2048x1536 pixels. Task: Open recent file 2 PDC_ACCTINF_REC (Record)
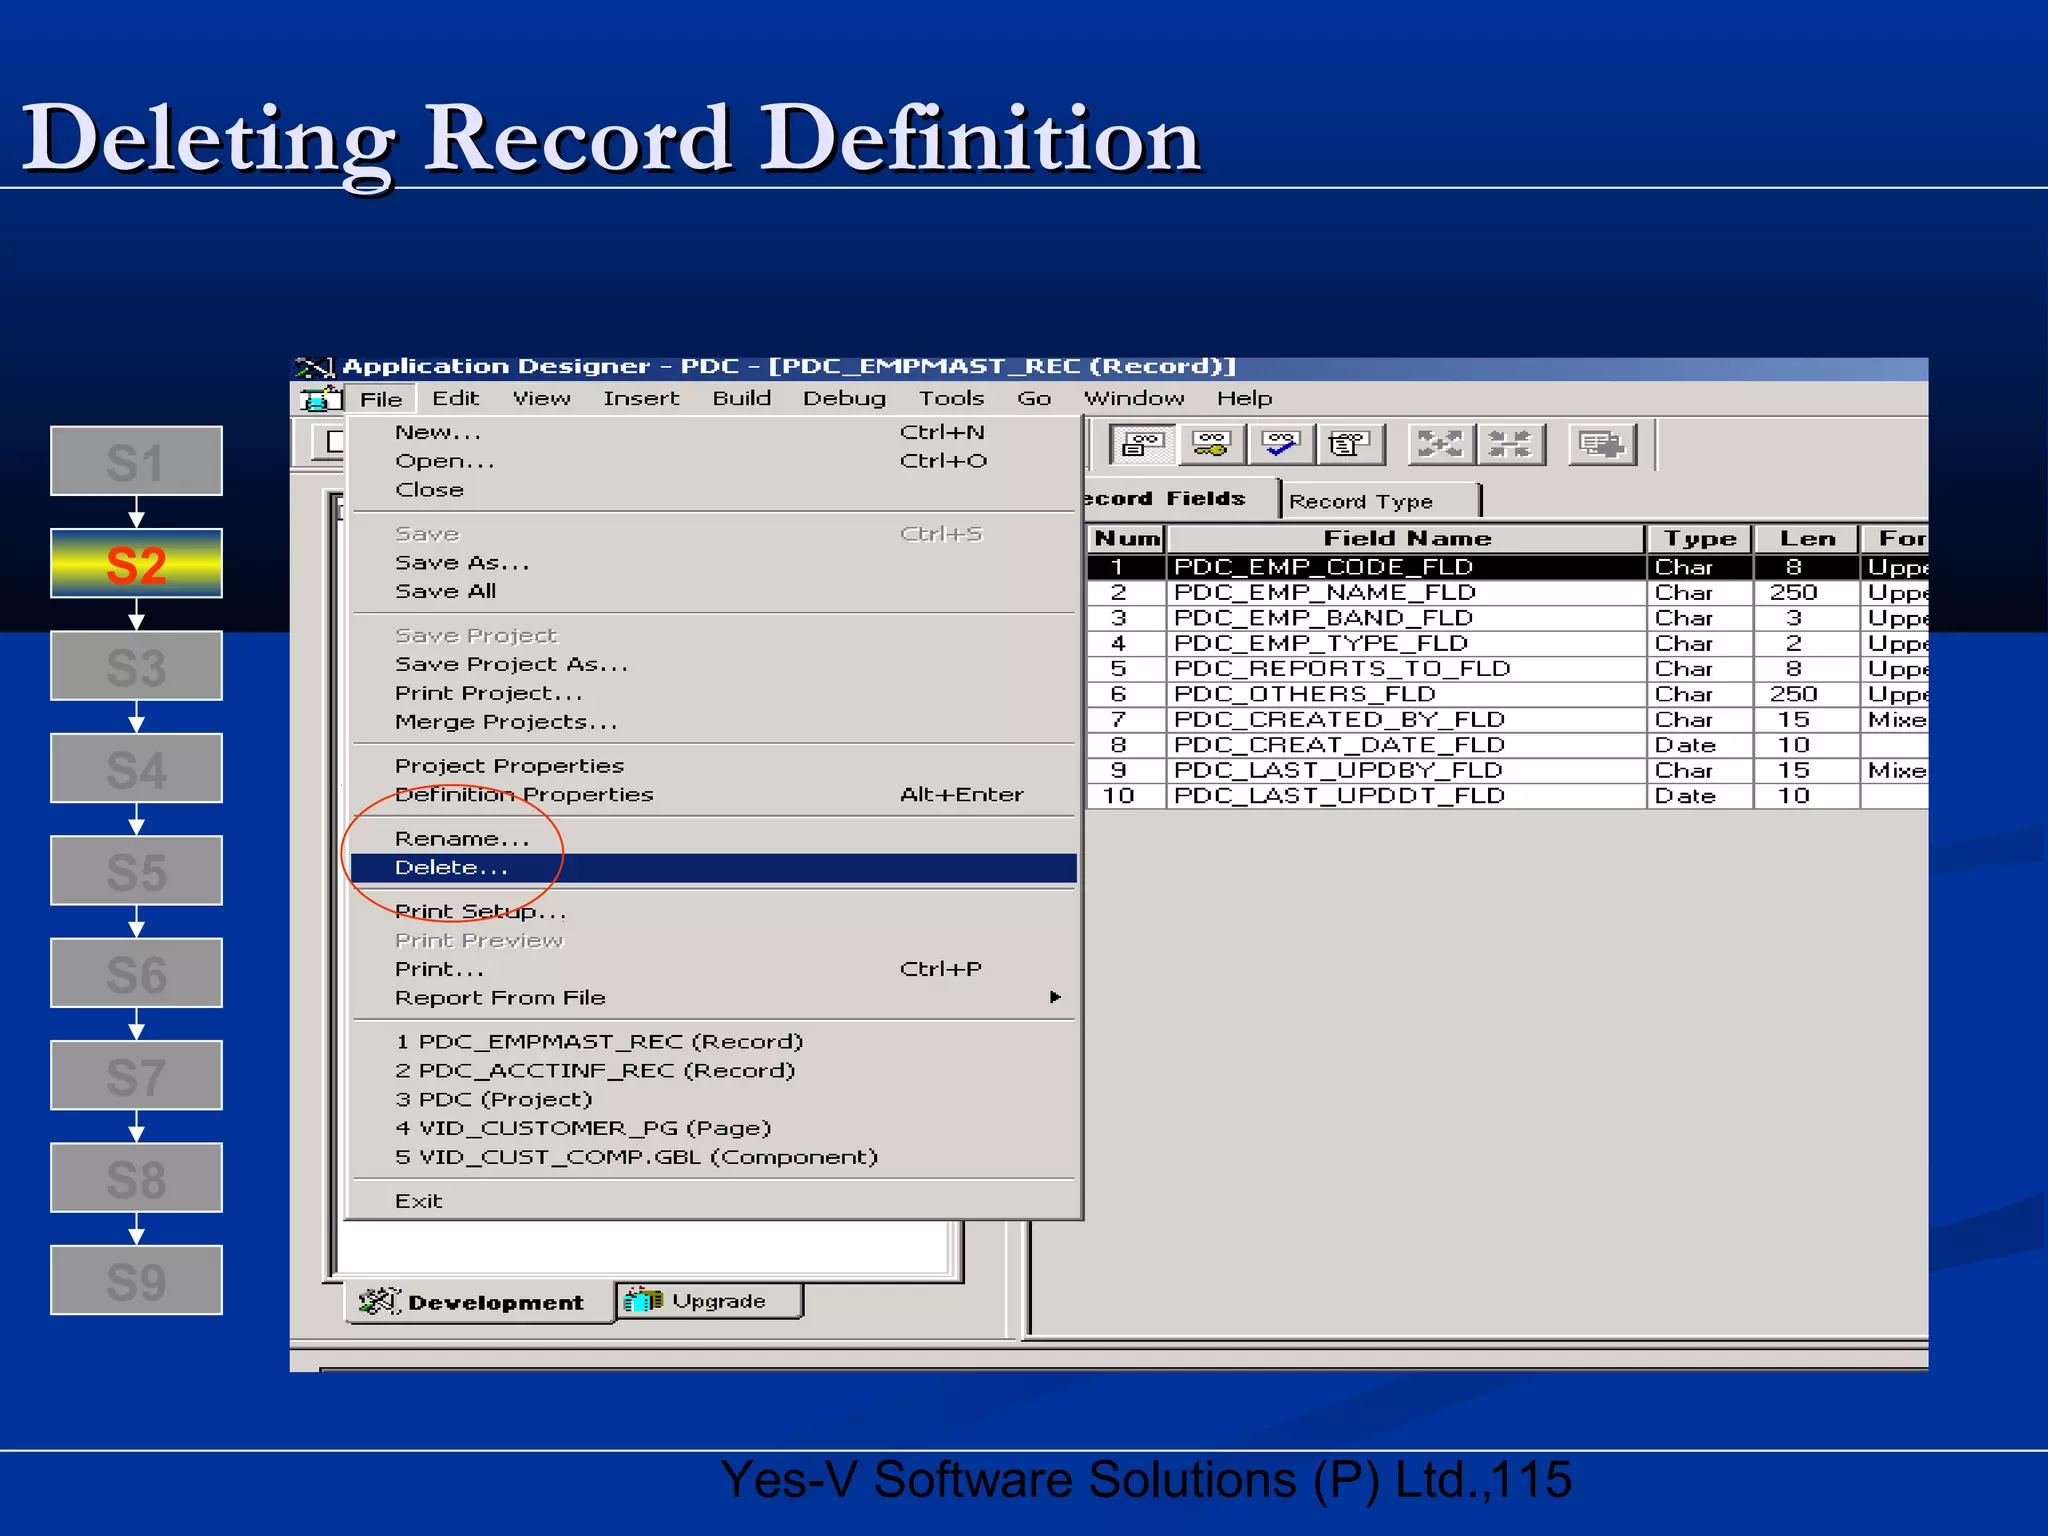click(x=714, y=1071)
